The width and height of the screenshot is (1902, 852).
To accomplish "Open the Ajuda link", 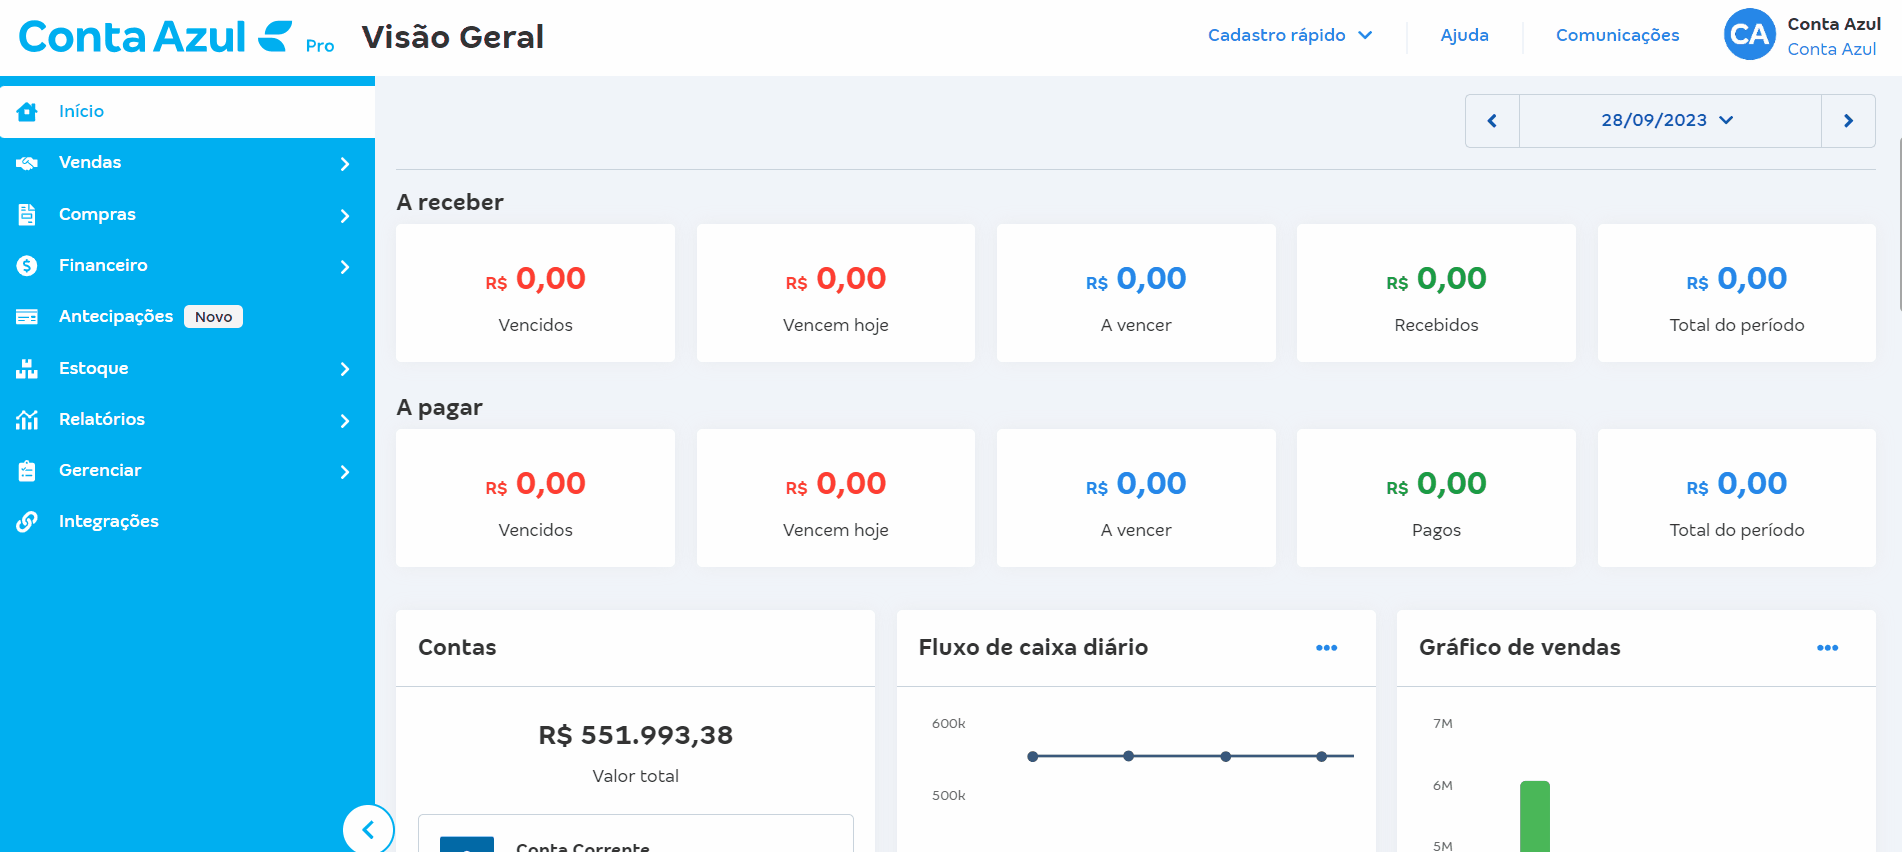I will click(1464, 35).
